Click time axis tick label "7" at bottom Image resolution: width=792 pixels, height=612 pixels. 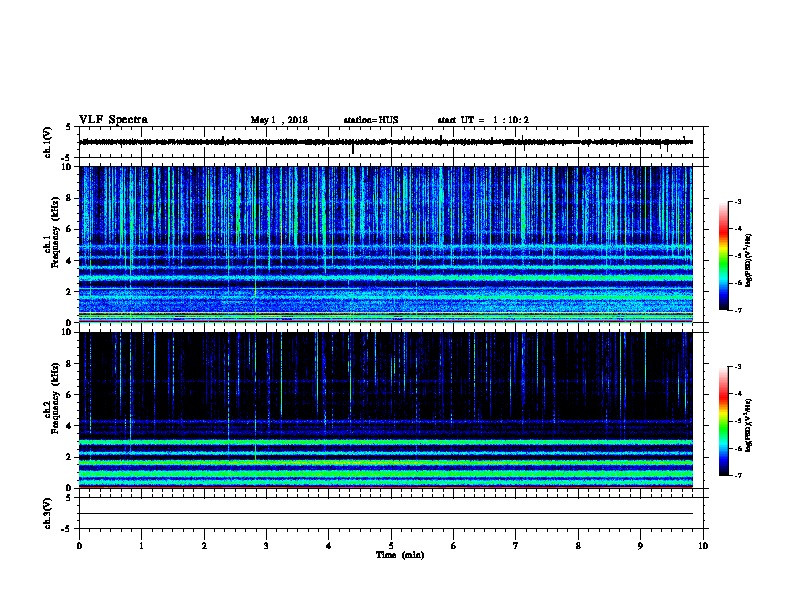[x=516, y=546]
